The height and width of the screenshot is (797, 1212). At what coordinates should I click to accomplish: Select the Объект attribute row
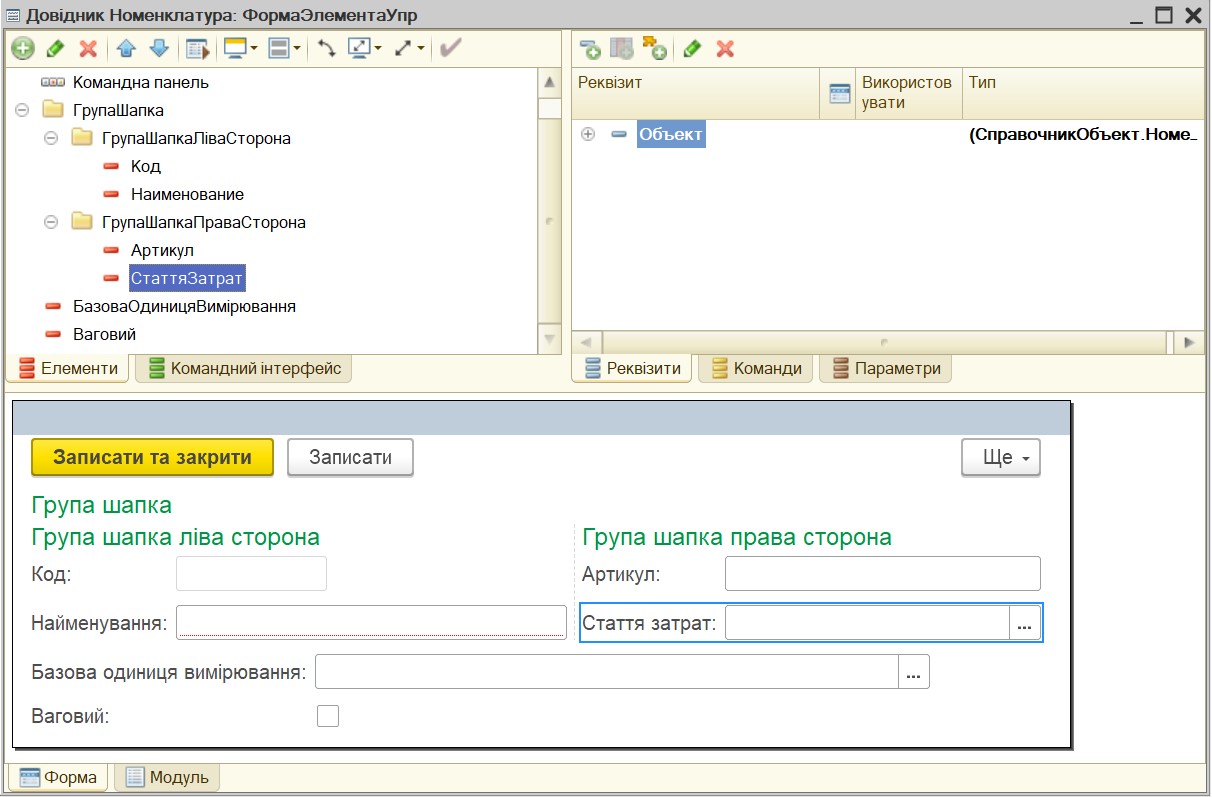click(x=671, y=134)
